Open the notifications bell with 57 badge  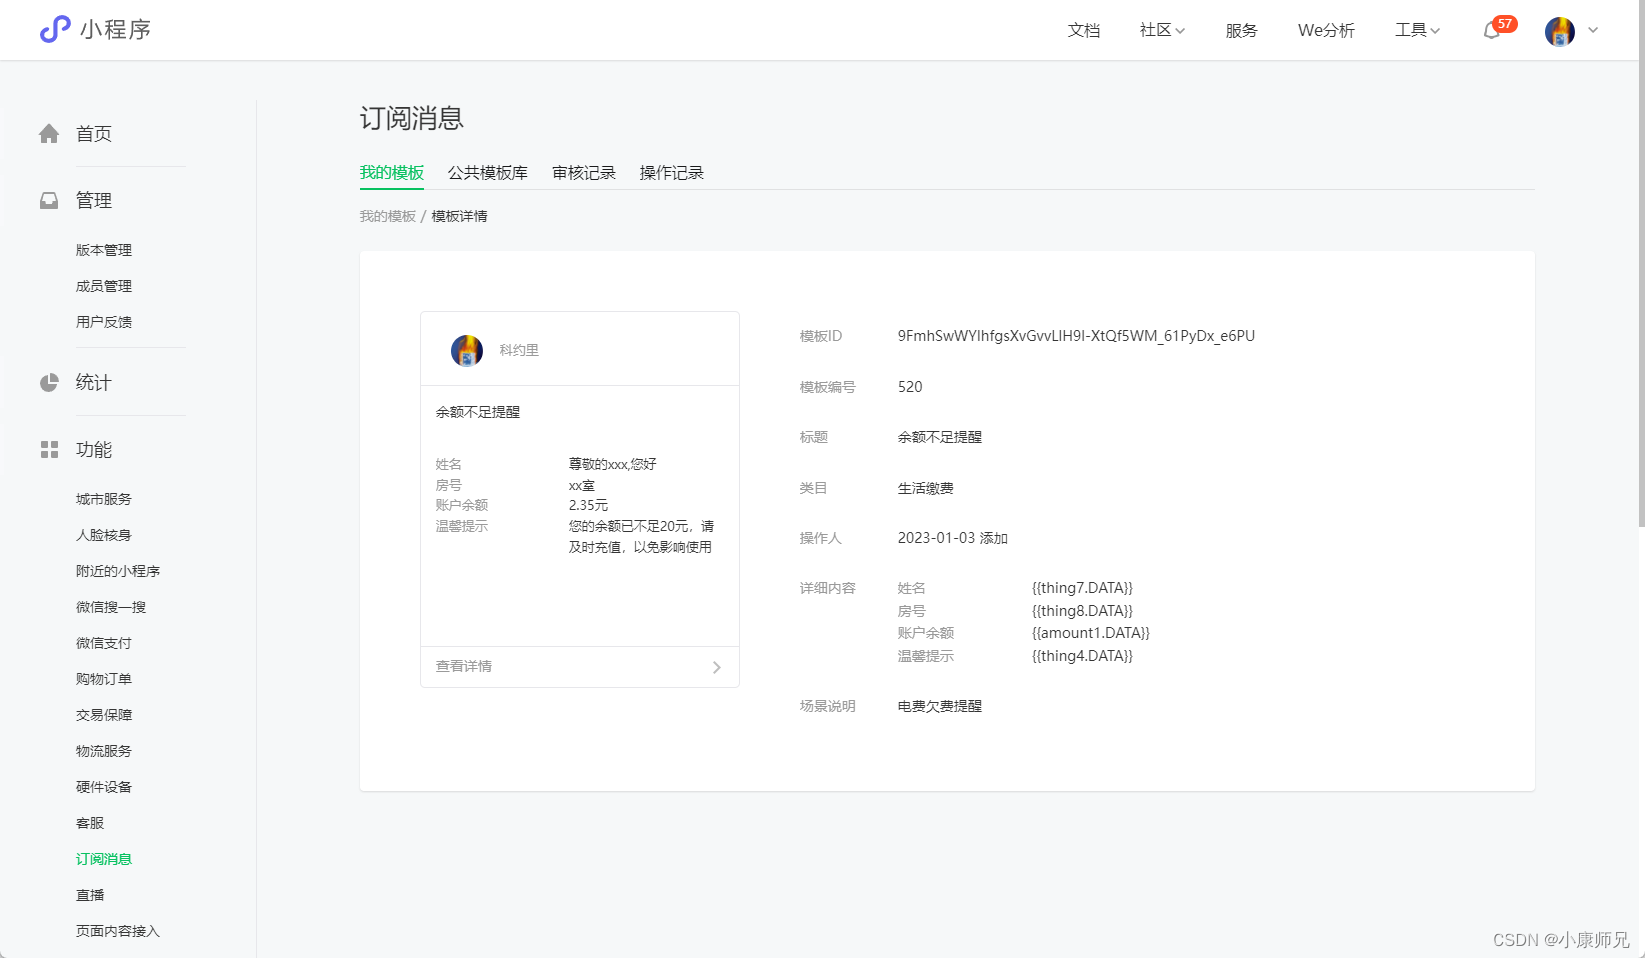point(1491,31)
